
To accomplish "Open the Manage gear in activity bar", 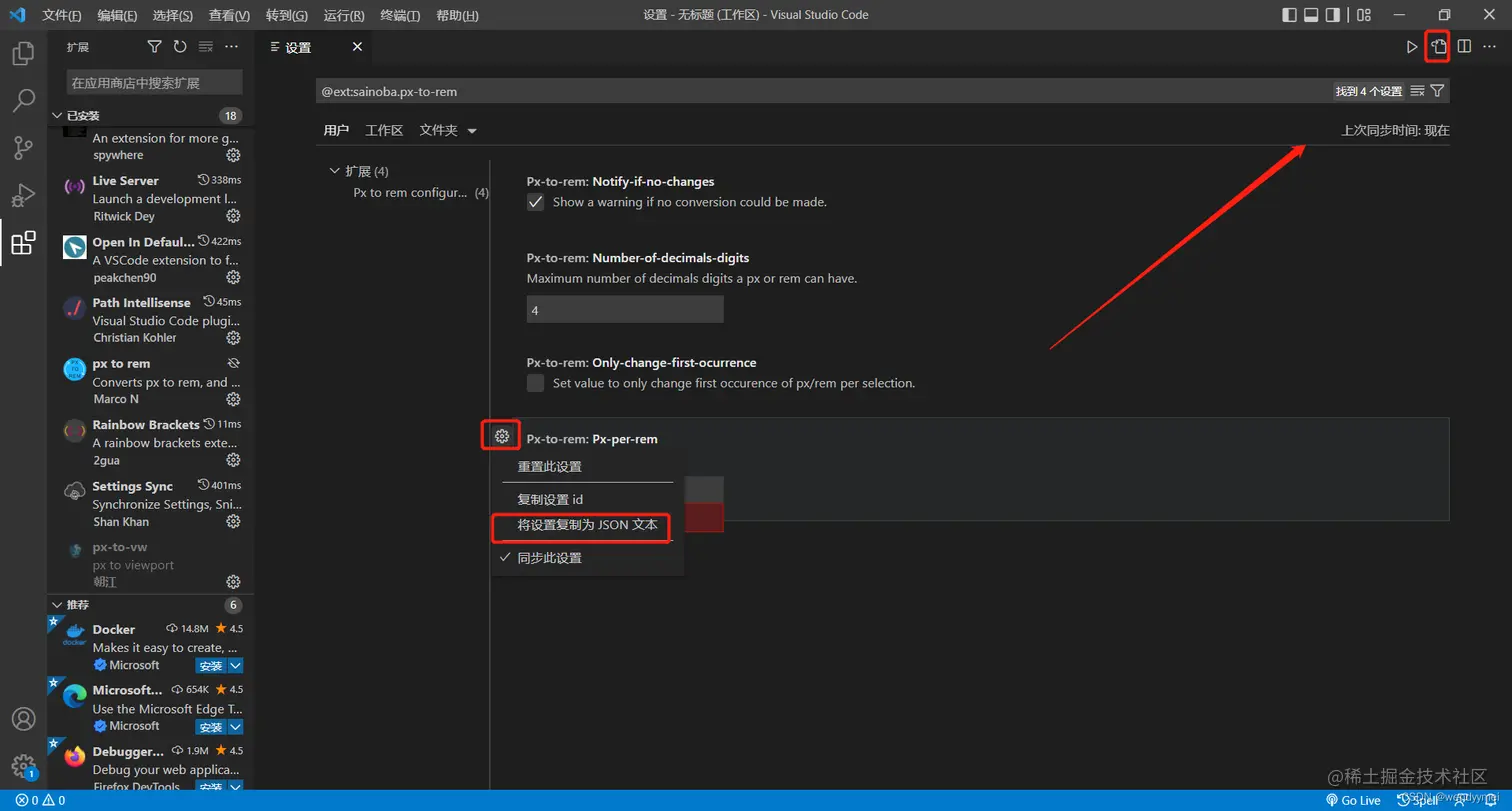I will click(x=23, y=767).
